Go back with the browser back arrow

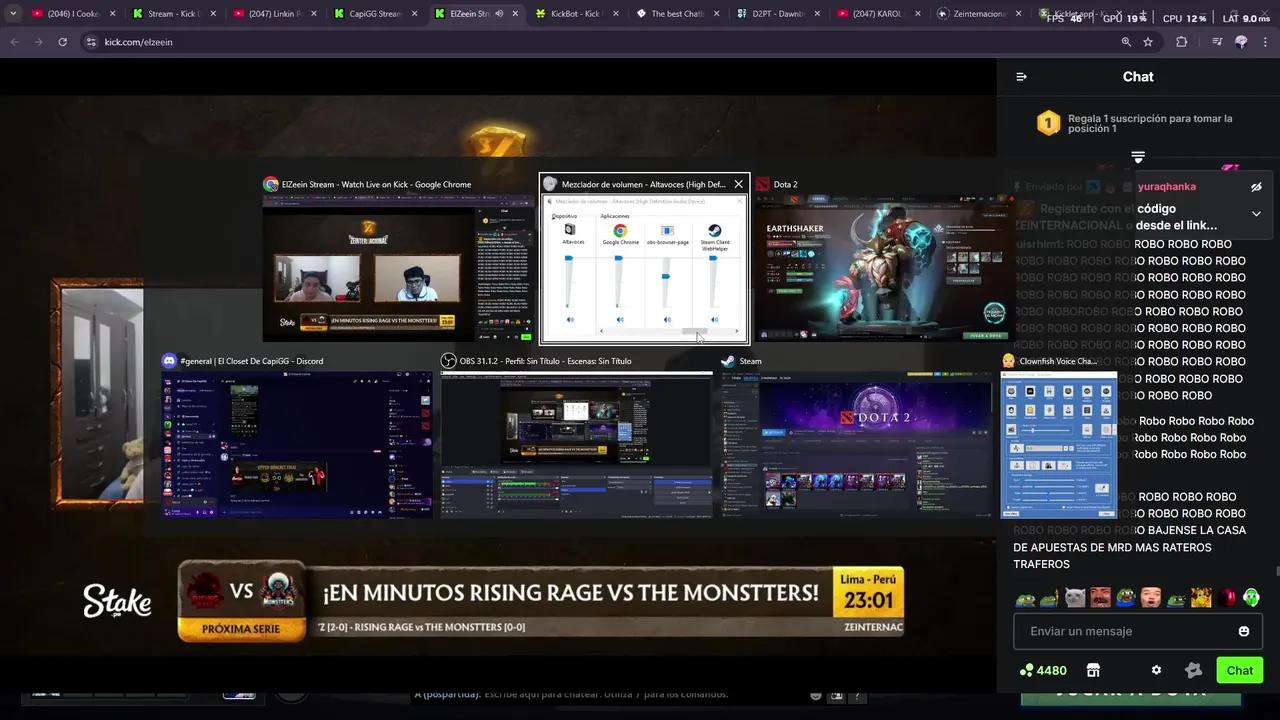(14, 42)
